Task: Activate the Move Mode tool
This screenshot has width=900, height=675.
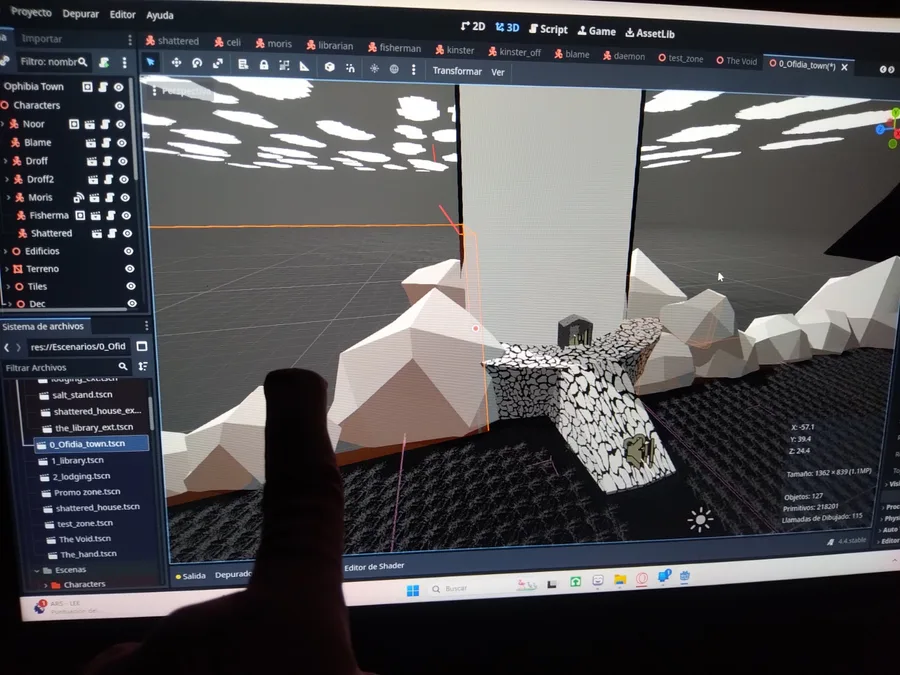Action: point(176,63)
